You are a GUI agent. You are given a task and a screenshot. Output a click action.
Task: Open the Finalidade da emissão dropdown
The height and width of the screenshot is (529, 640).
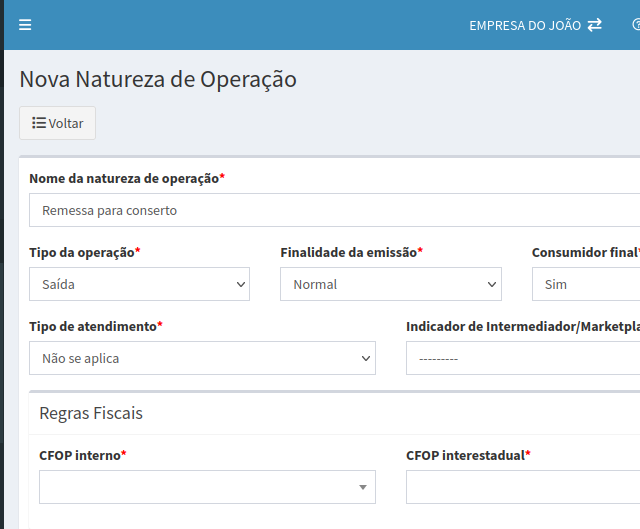(390, 284)
